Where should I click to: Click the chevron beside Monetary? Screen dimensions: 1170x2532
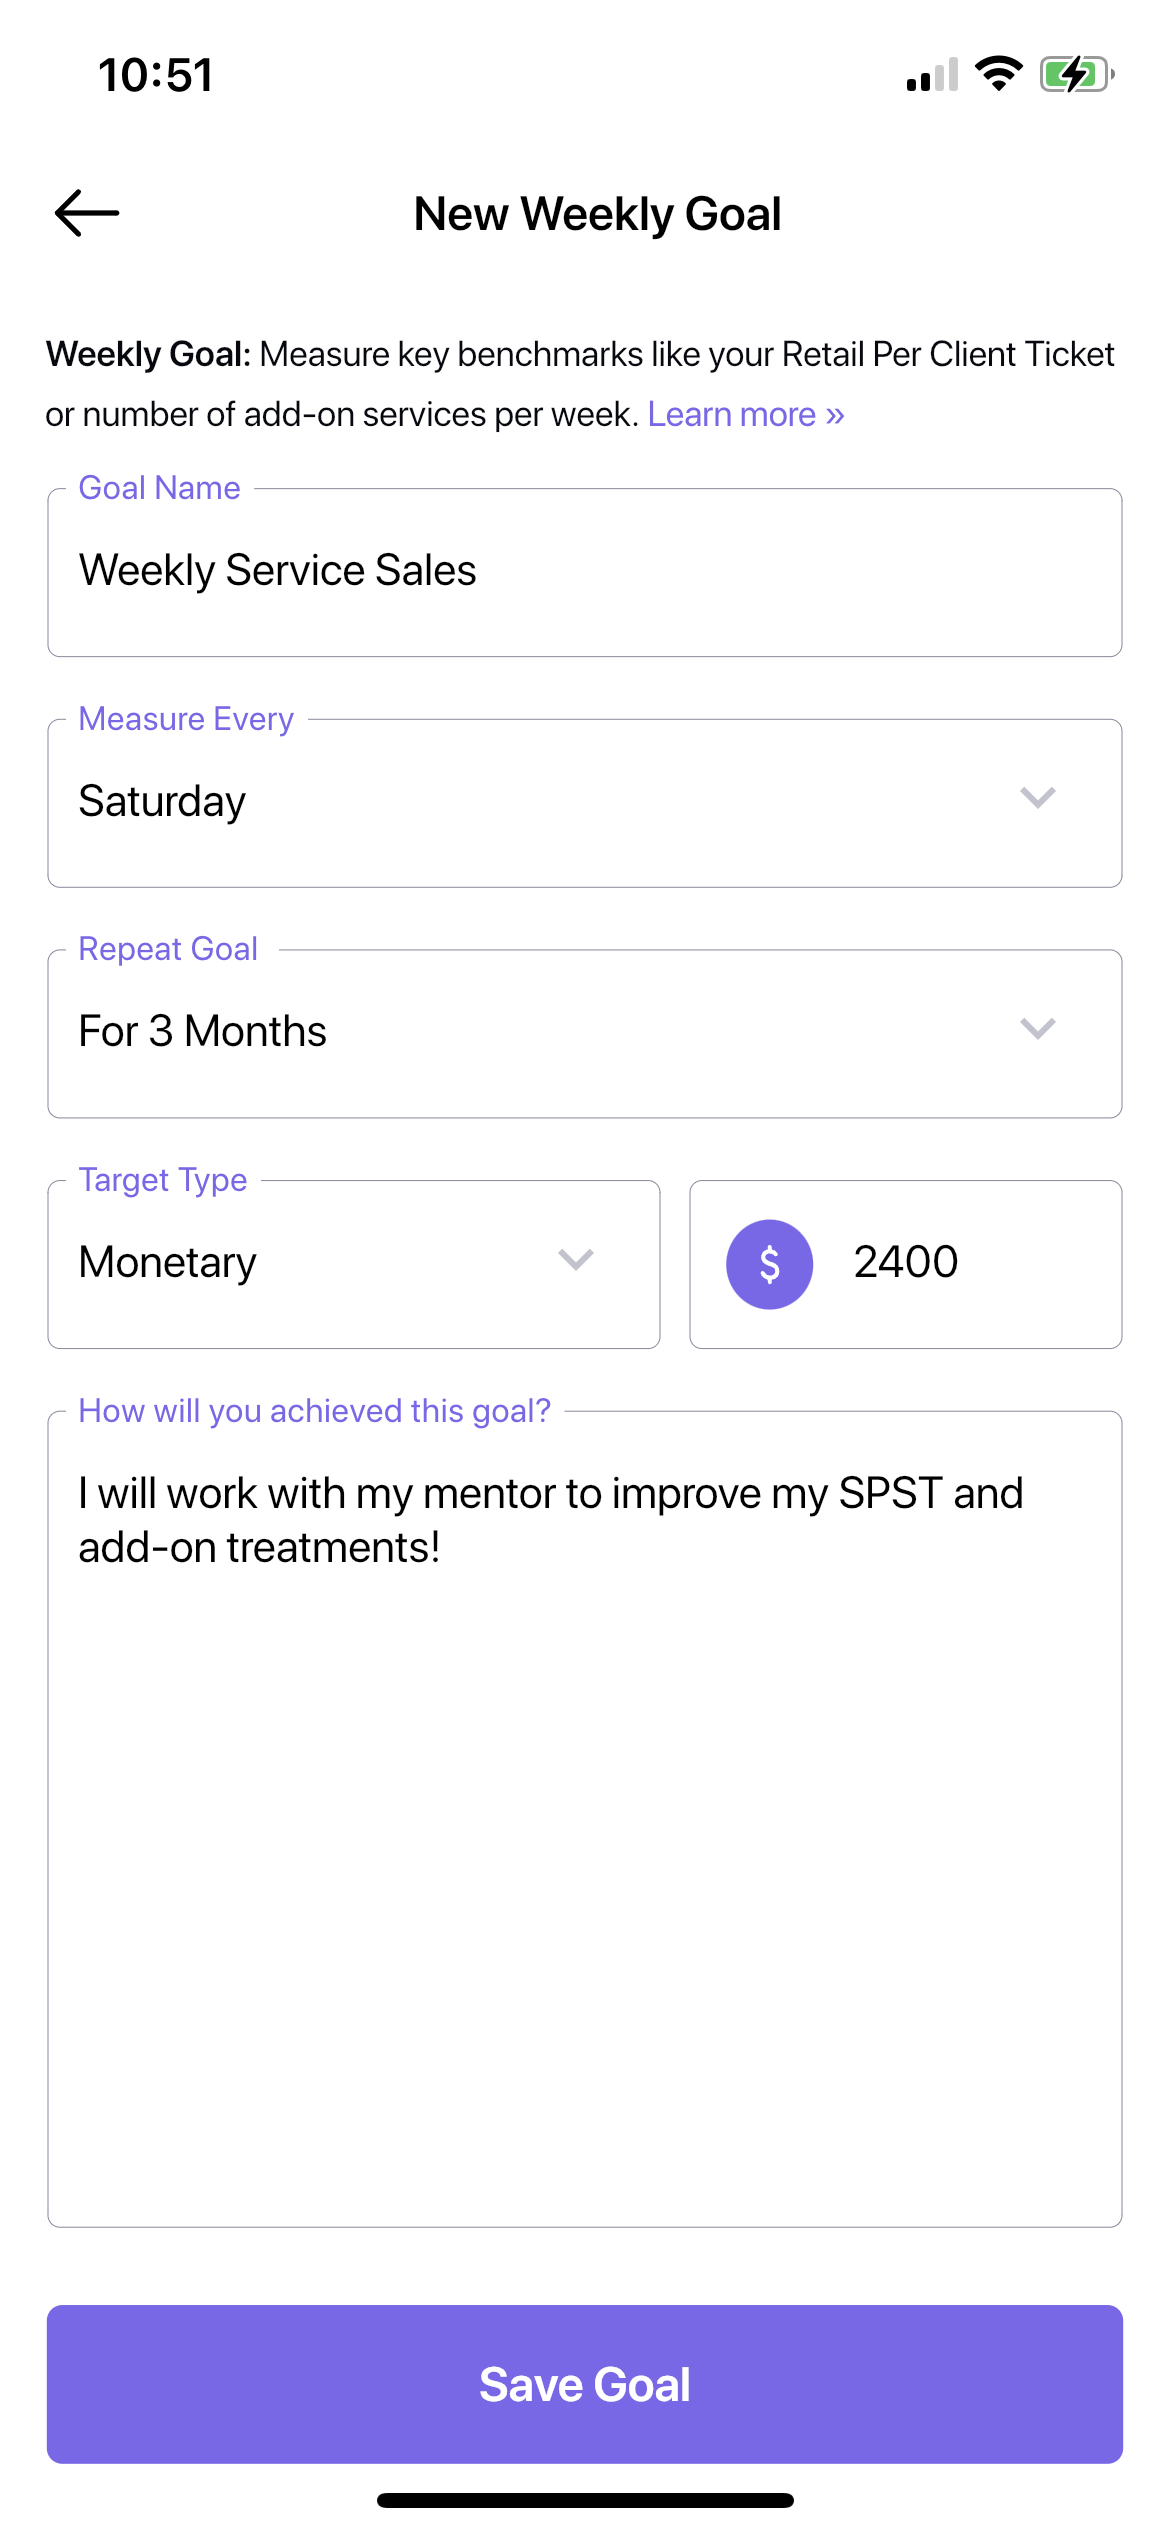(x=576, y=1259)
